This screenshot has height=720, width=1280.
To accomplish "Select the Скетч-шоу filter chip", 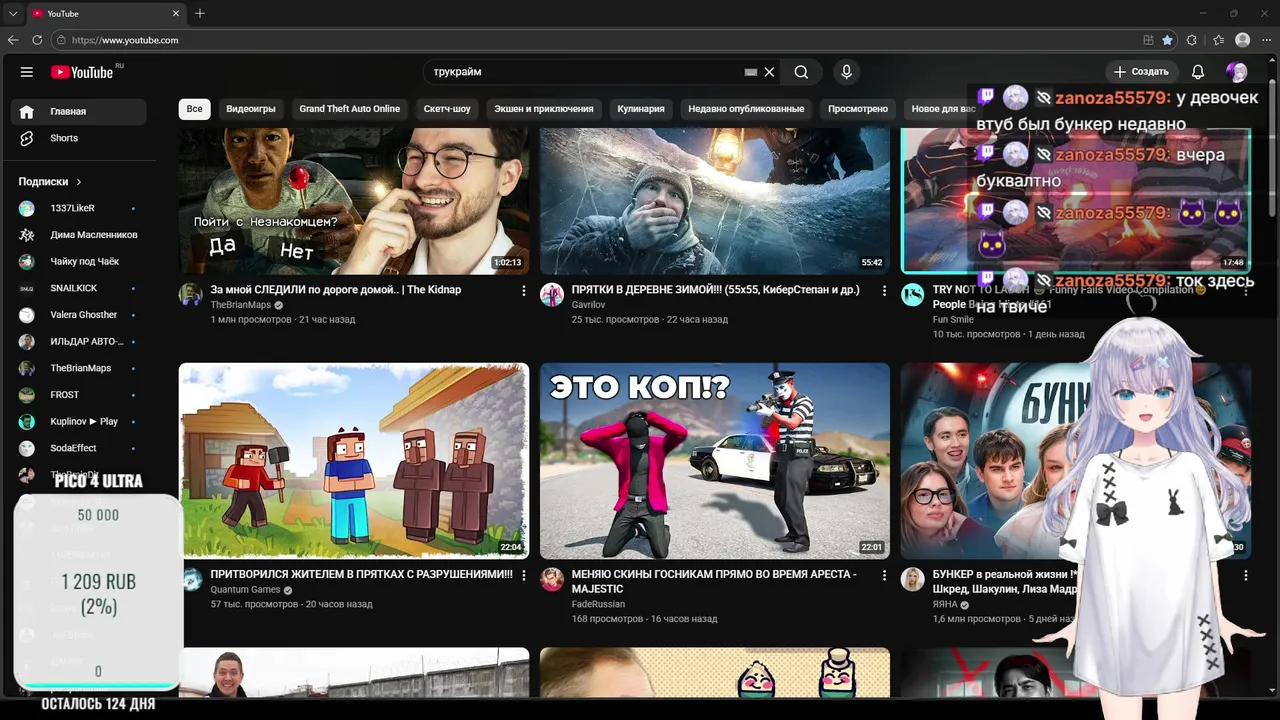I will 447,109.
